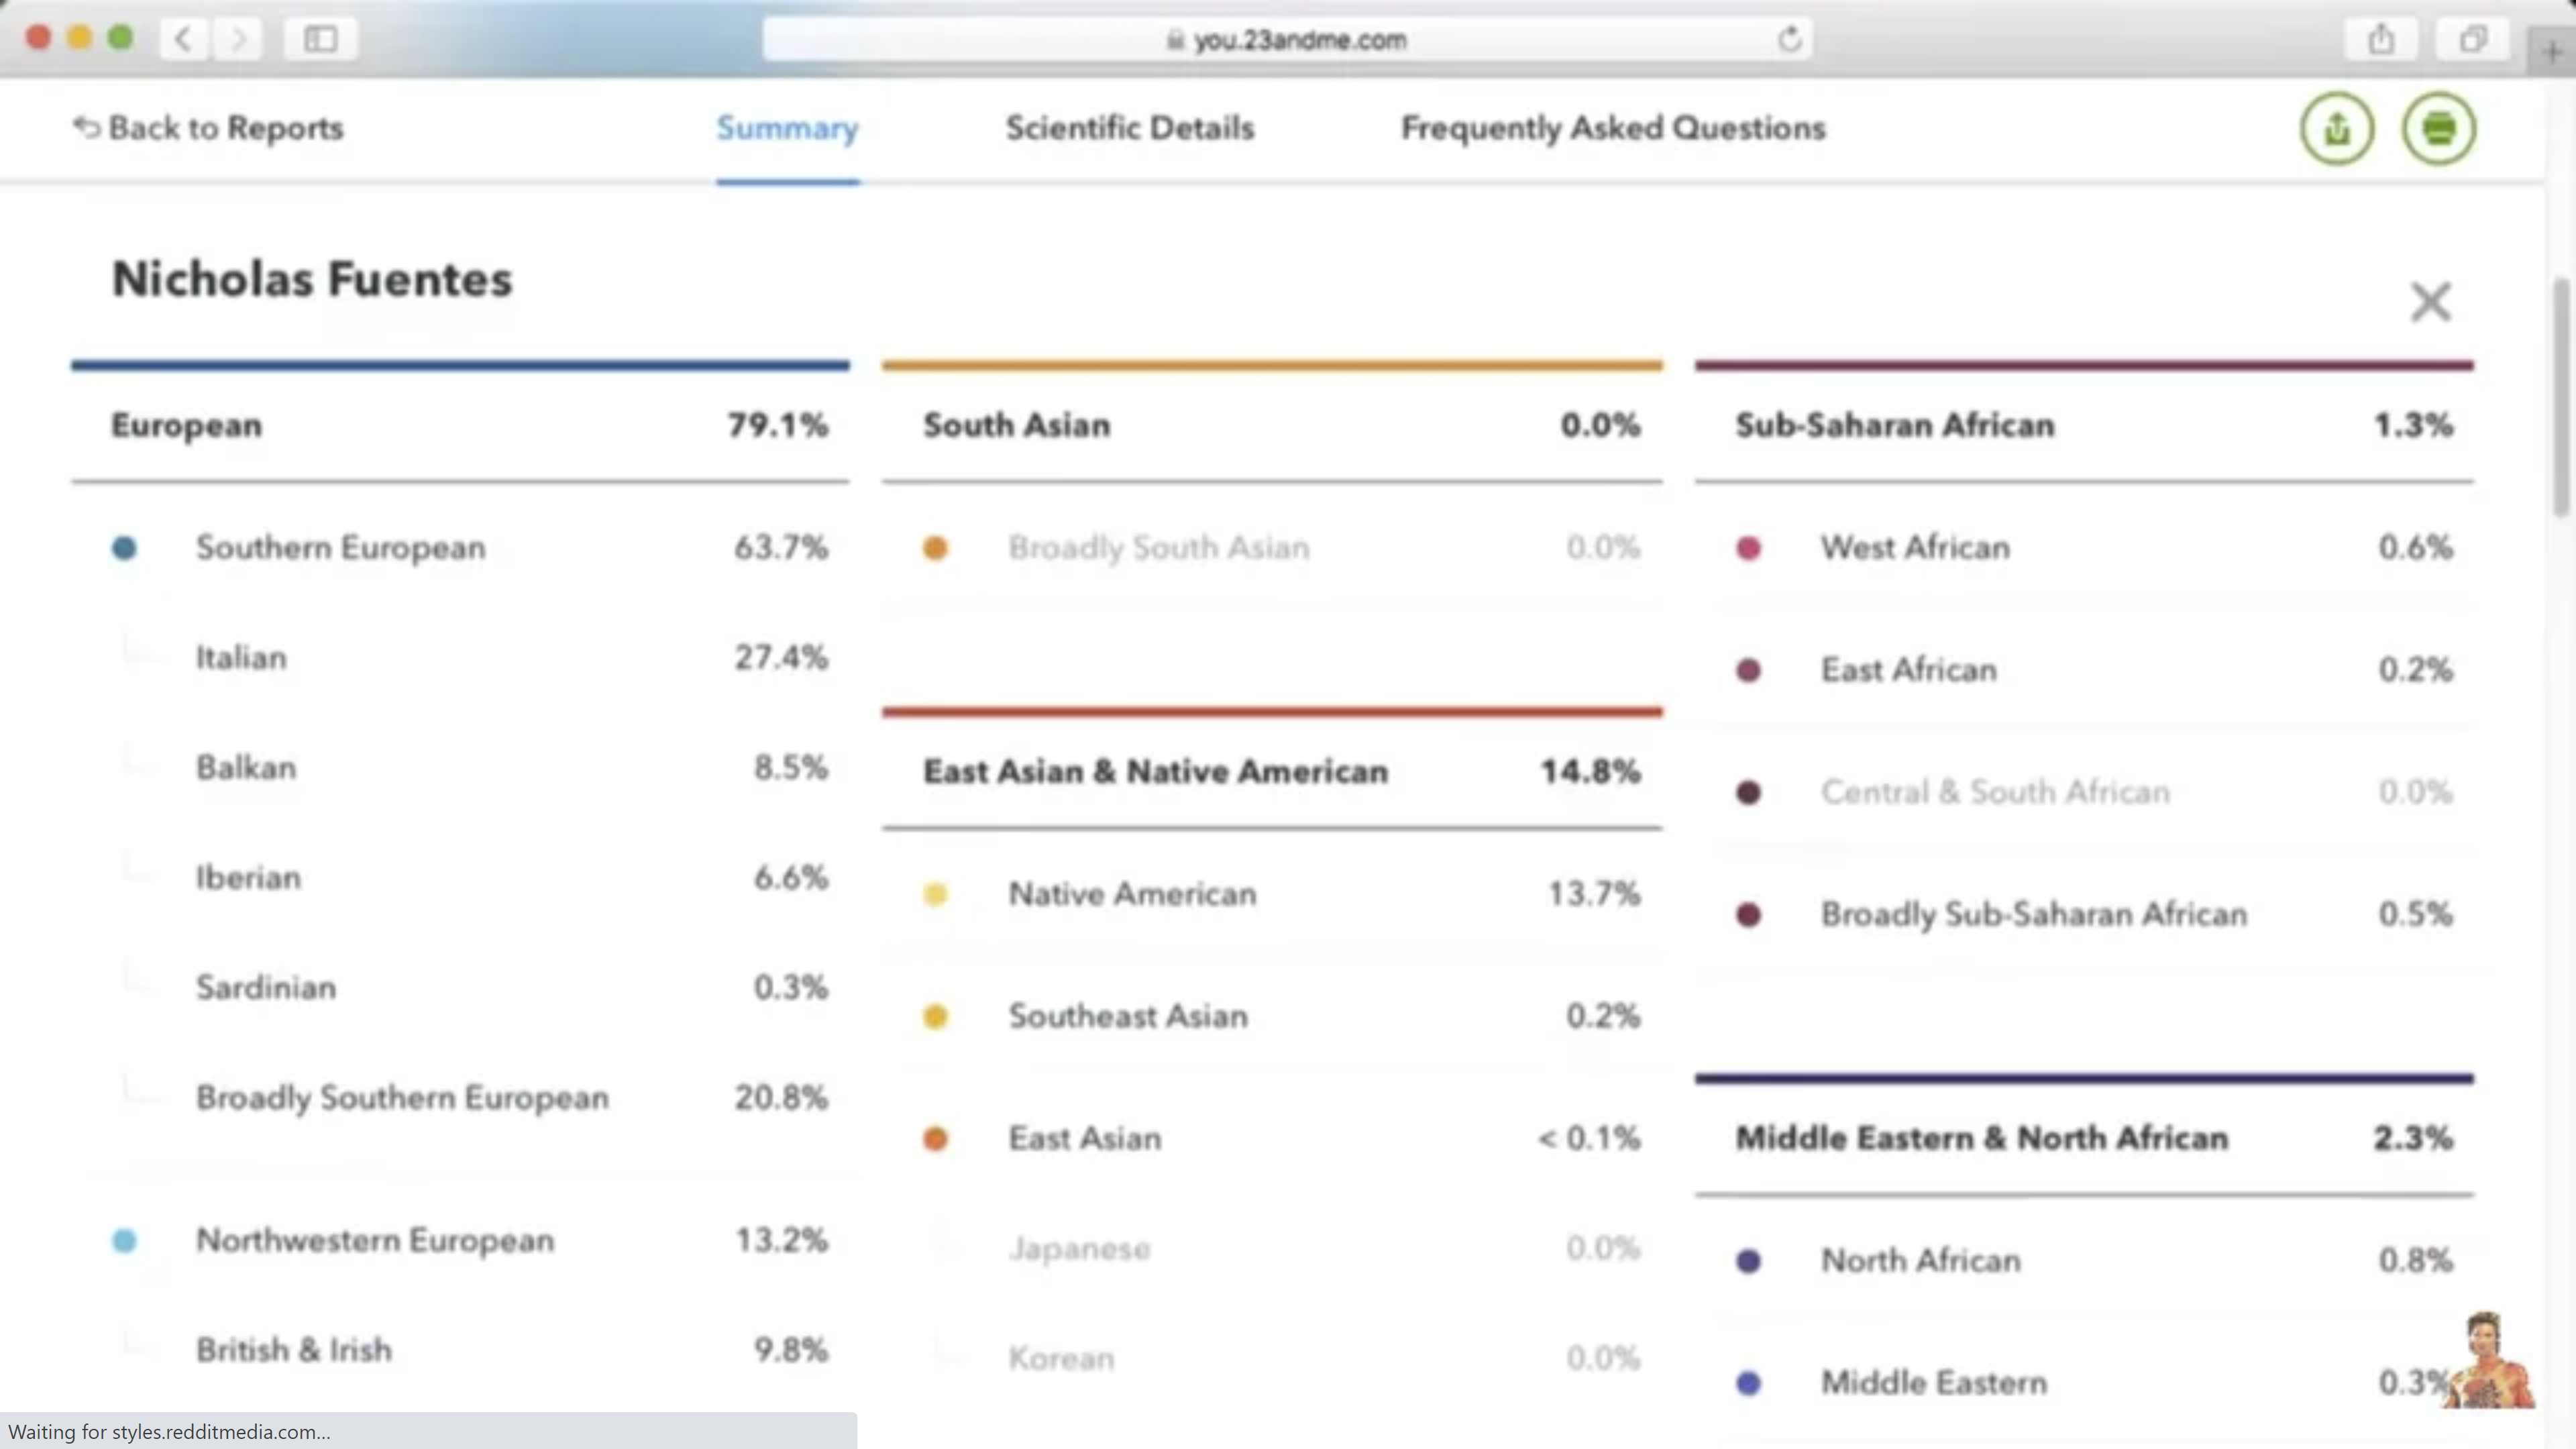Screen dimensions: 2576x1449
Task: Click the Southeast Asian color dot
Action: (935, 1017)
